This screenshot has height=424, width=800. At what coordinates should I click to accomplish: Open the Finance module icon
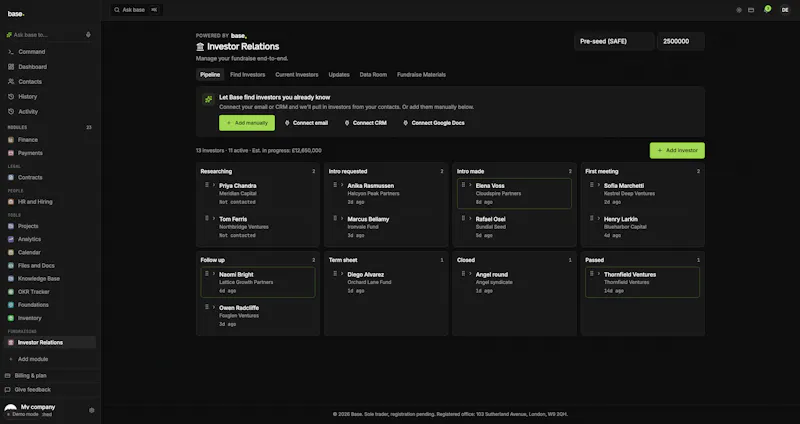[11, 140]
